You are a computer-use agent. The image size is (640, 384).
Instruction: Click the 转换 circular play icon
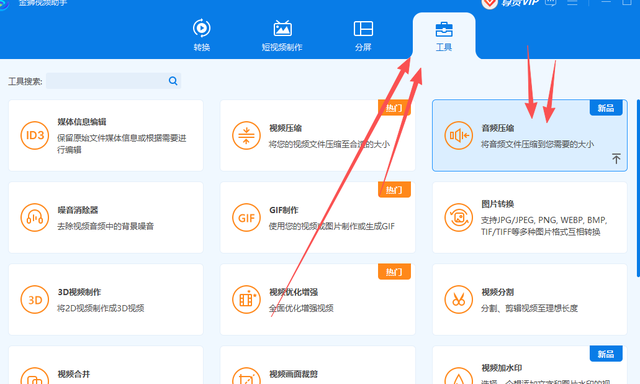coord(202,28)
